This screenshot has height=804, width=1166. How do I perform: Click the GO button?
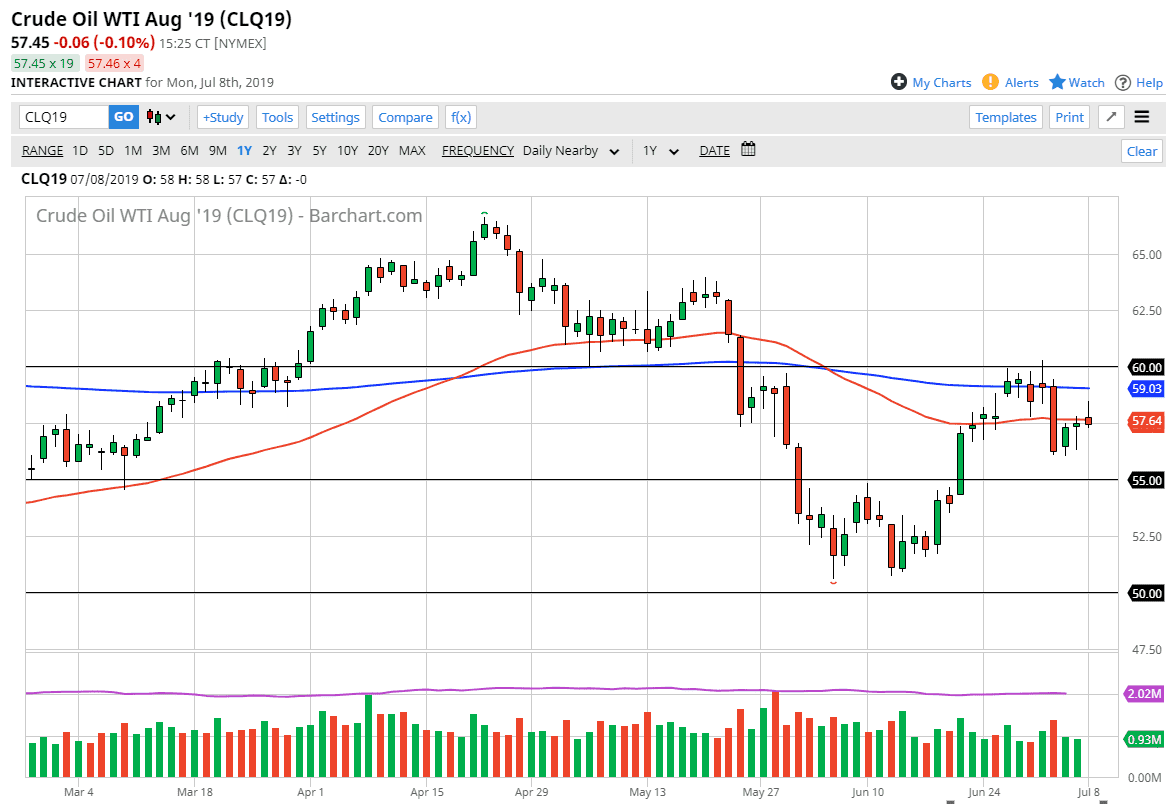pos(123,117)
